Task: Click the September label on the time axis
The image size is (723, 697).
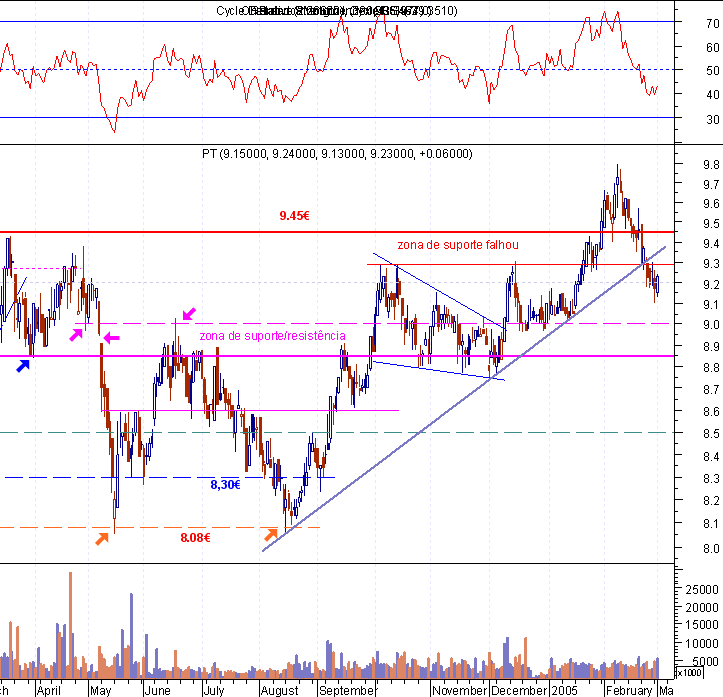Action: click(x=347, y=690)
